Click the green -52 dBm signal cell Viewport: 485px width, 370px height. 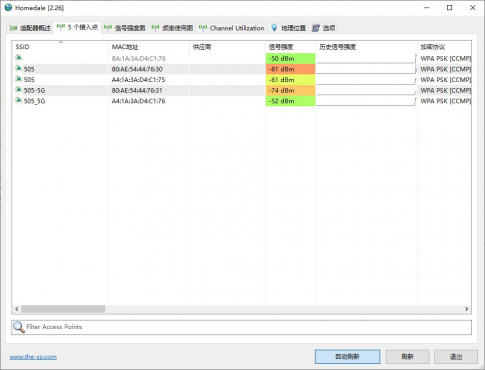[x=291, y=101]
